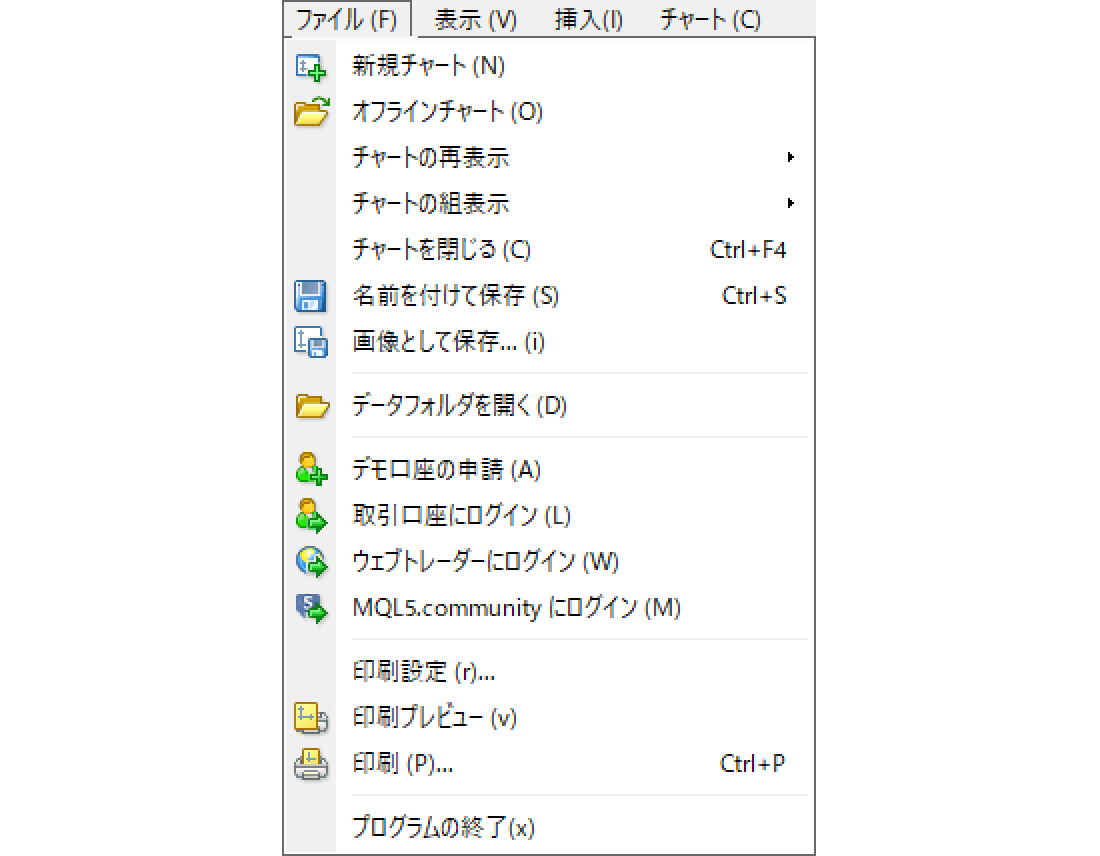1100x856 pixels.
Task: Click the printer icon for 印刷 (P)
Action: coord(311,763)
